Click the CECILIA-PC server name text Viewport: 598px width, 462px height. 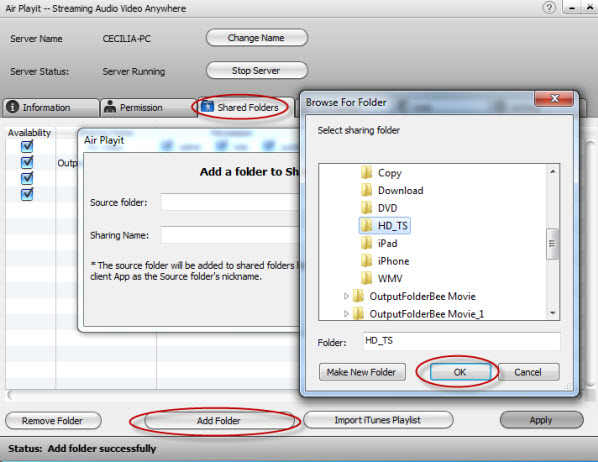(126, 39)
